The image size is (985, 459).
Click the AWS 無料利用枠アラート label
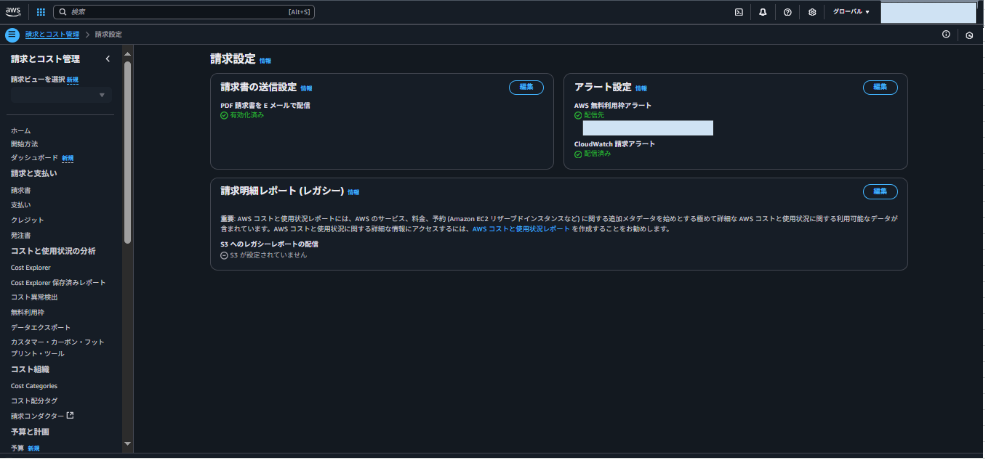[612, 105]
